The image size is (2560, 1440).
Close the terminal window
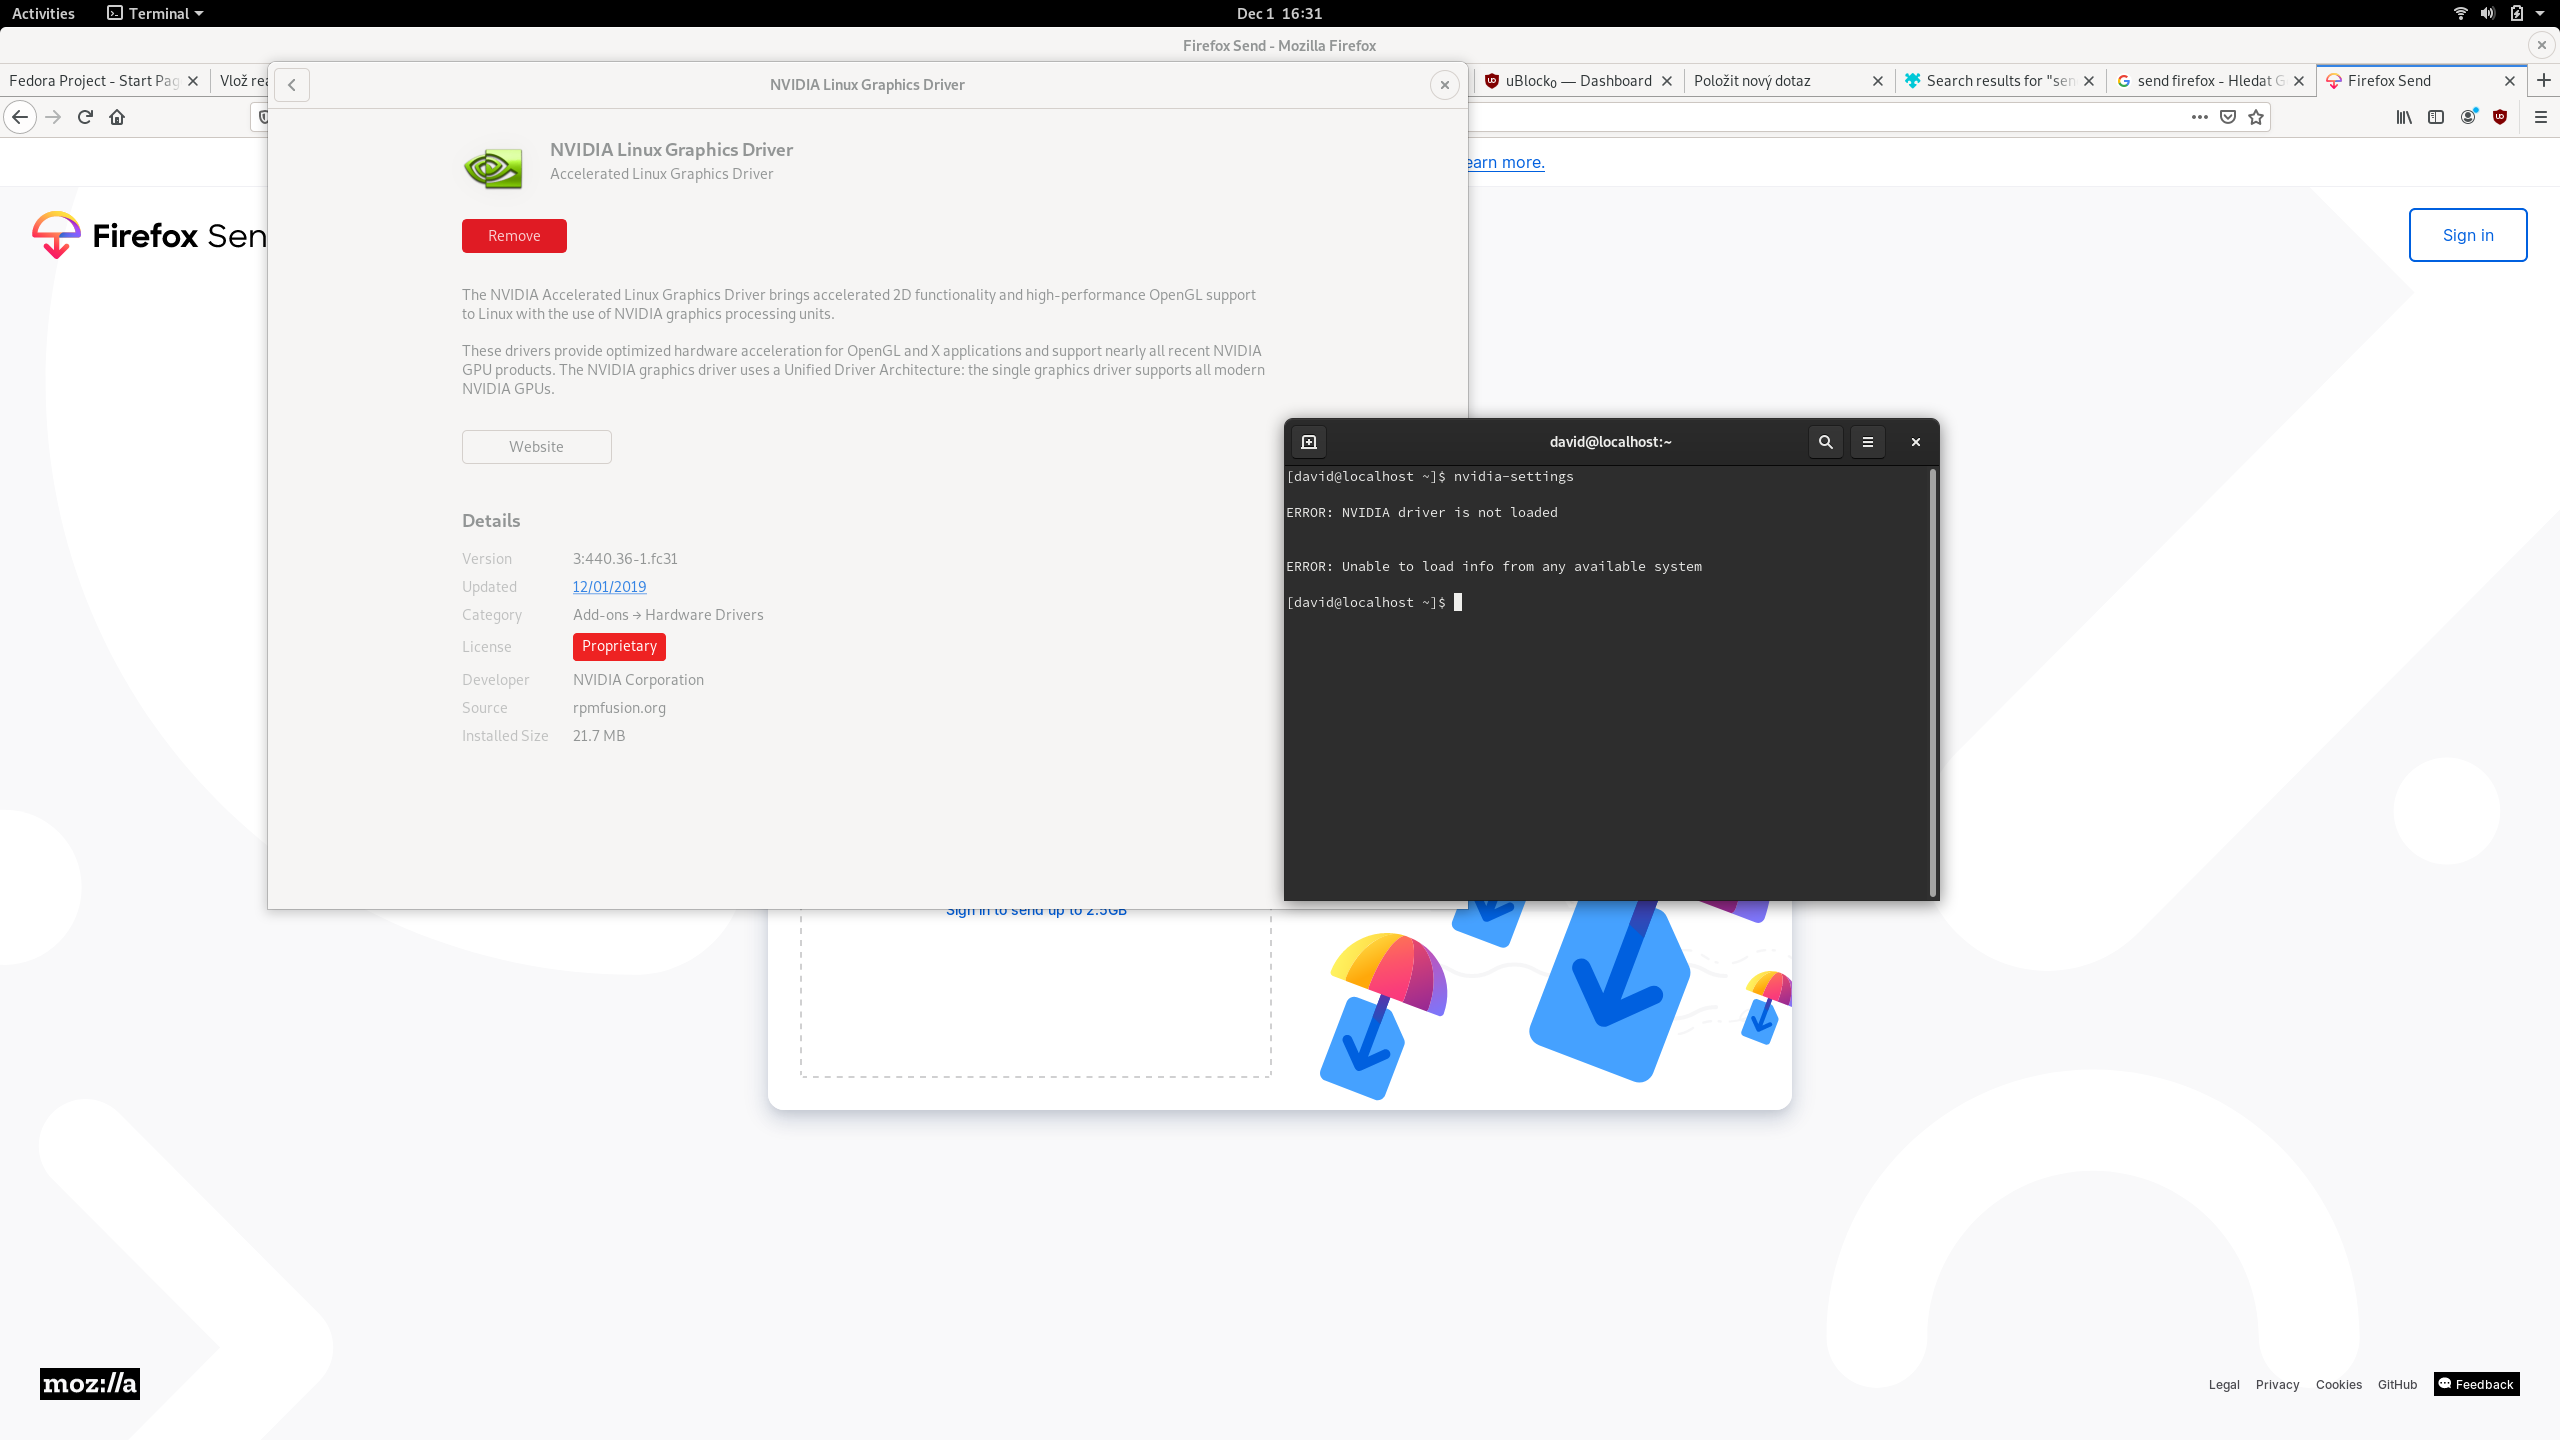click(1916, 442)
